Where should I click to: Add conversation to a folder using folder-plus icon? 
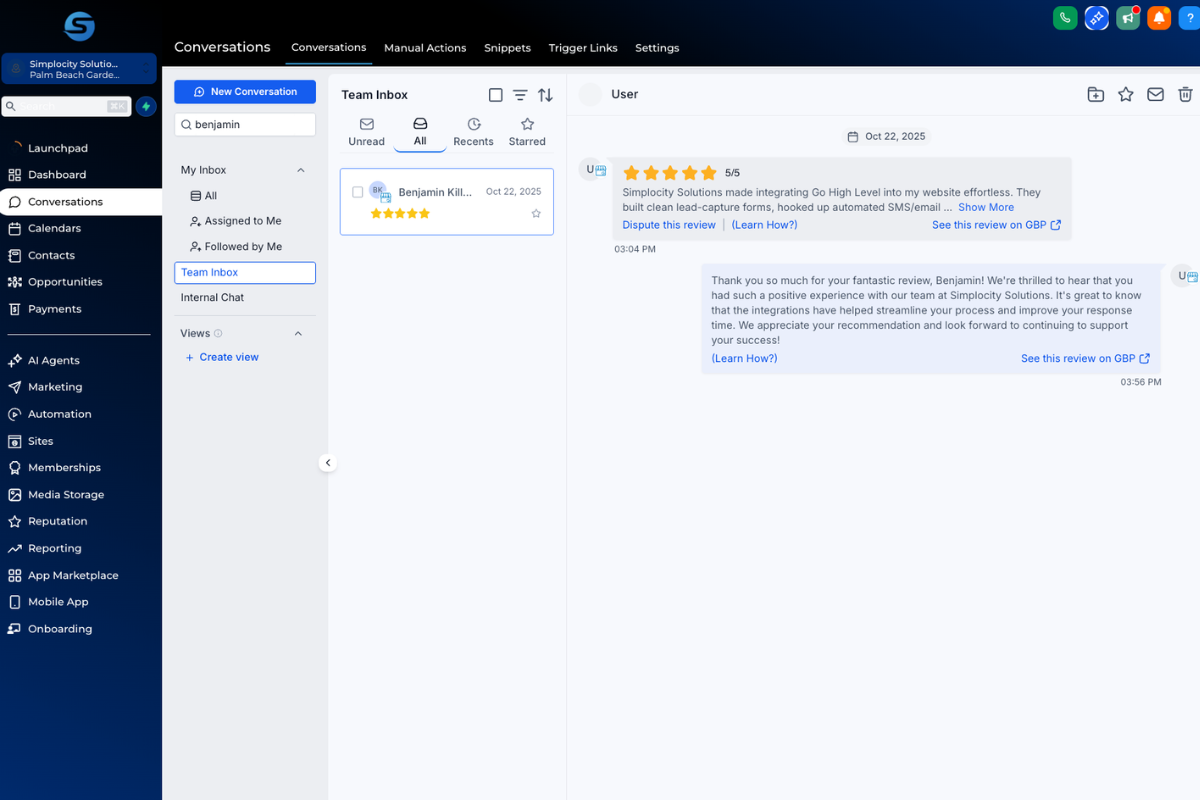[x=1095, y=94]
